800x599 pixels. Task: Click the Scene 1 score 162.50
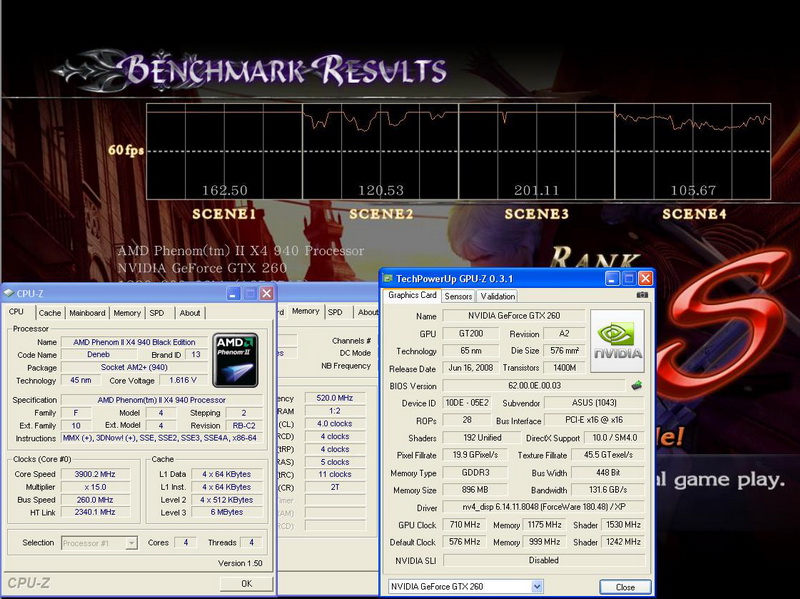tap(224, 190)
